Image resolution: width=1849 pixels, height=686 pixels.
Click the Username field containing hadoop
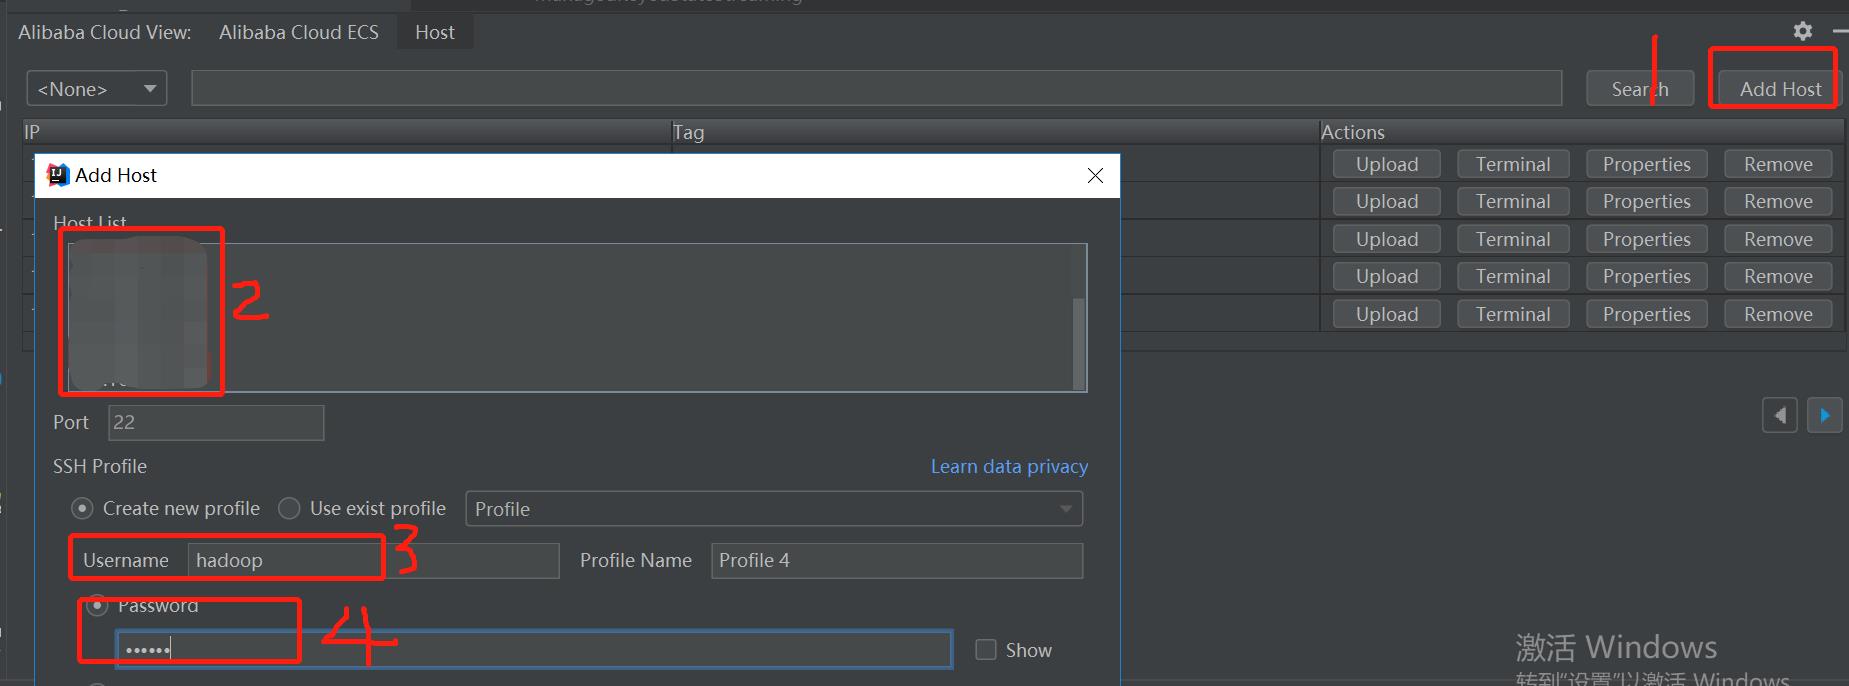373,560
